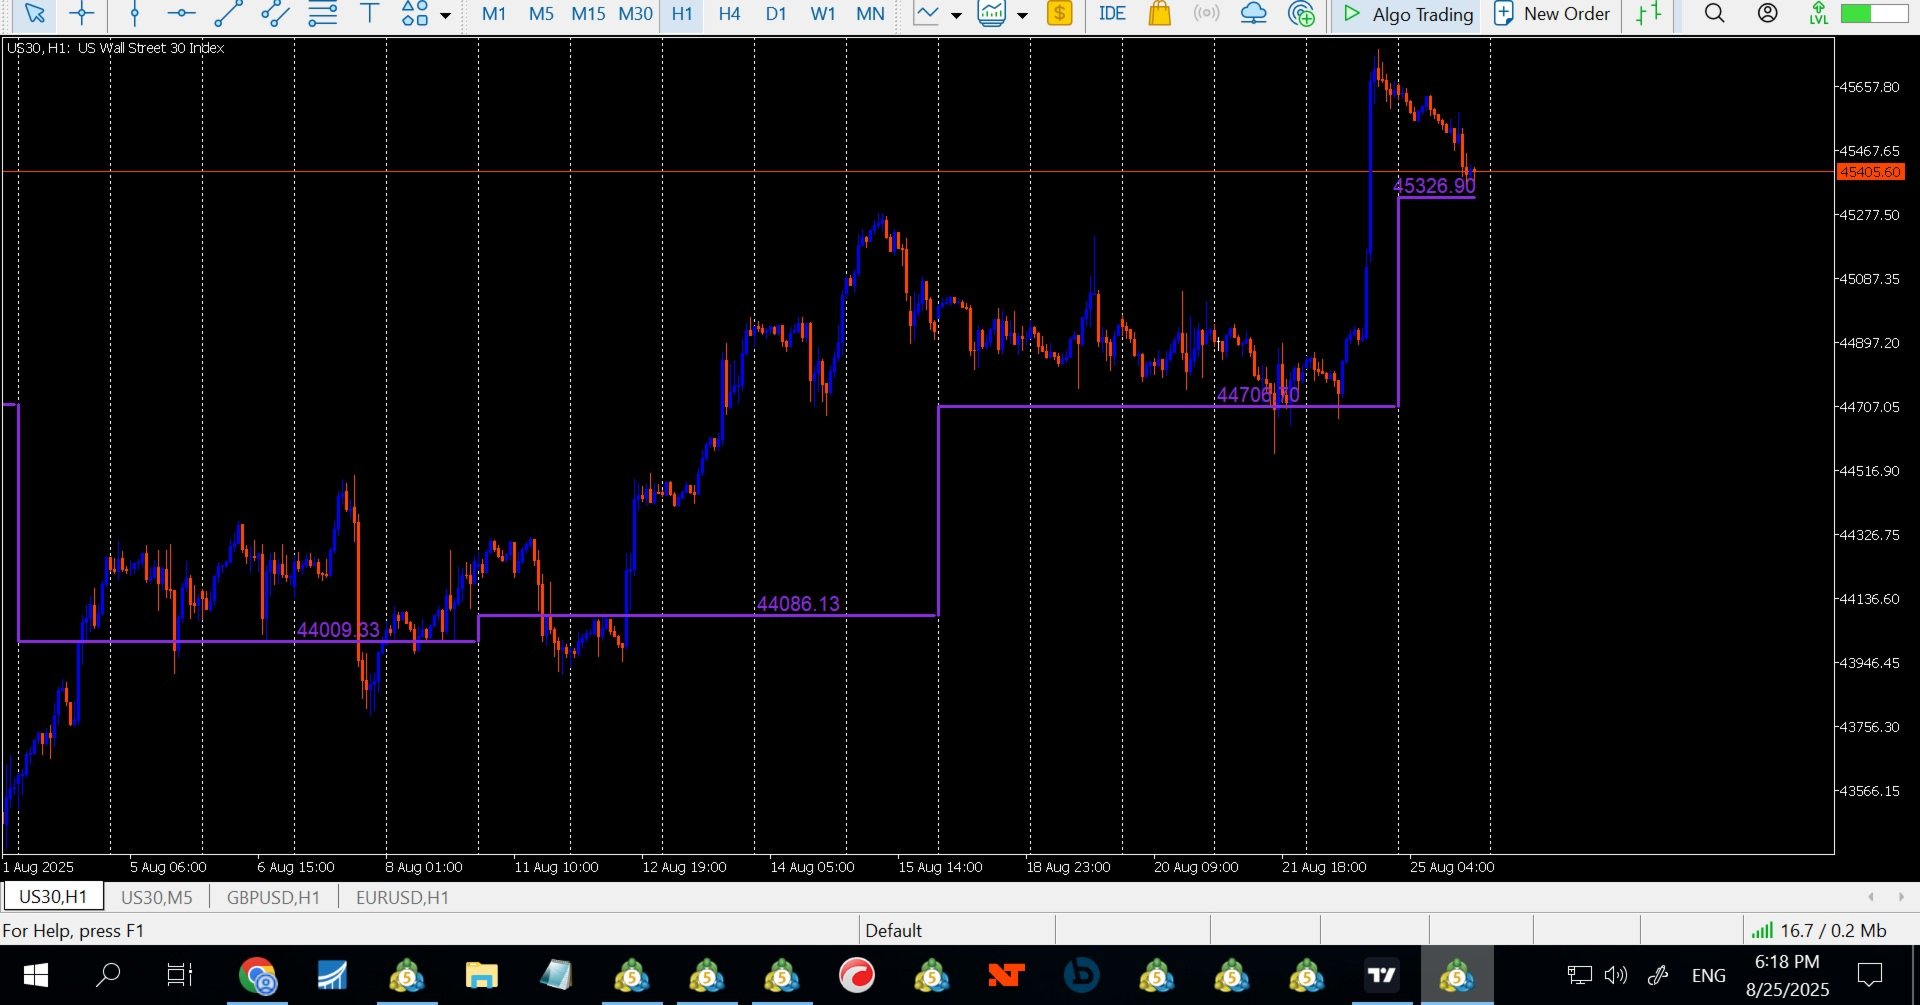Click the ENG language indicator

[x=1709, y=975]
